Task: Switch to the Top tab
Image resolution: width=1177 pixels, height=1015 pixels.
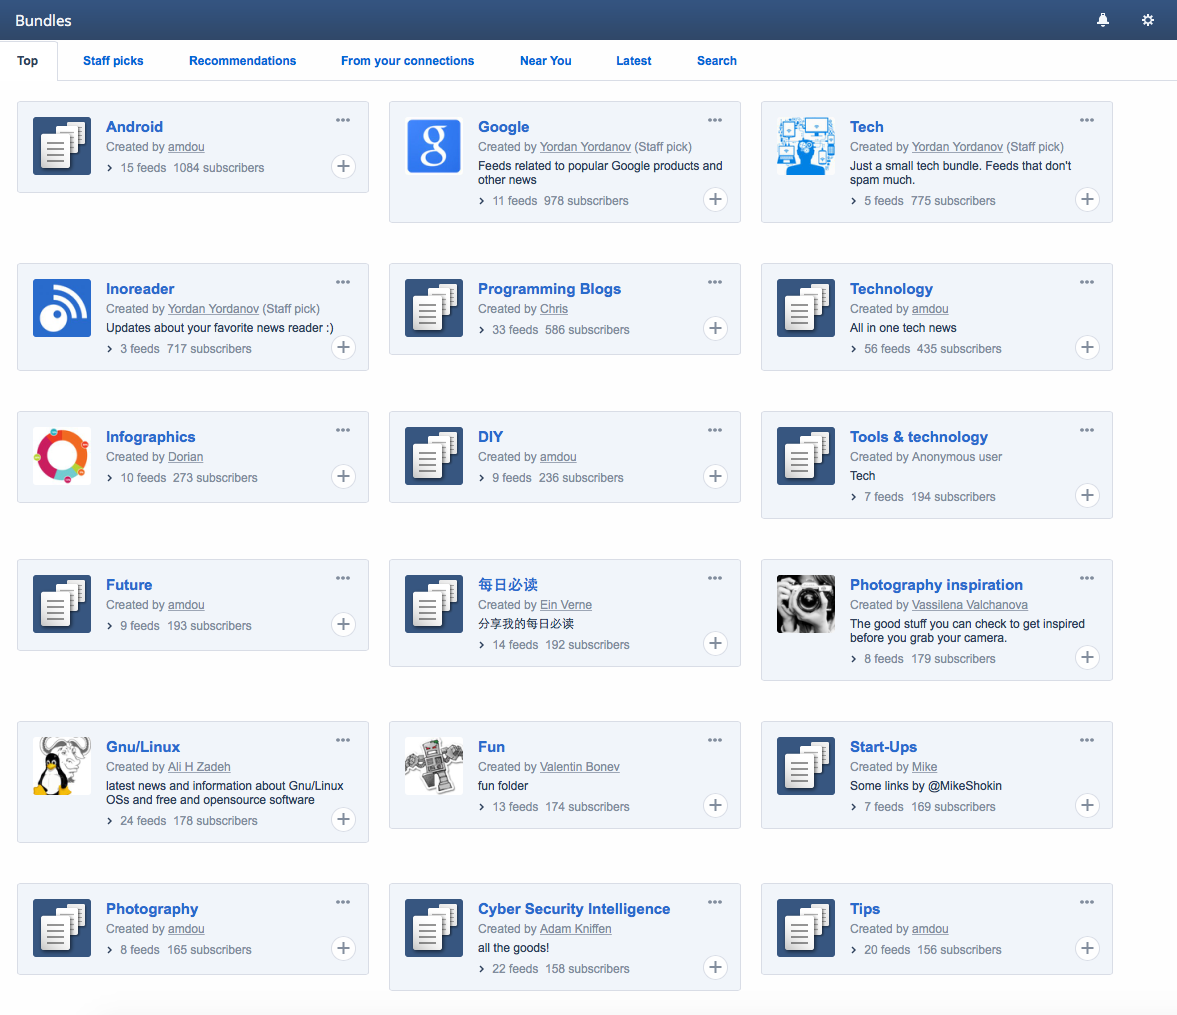Action: pyautogui.click(x=28, y=61)
